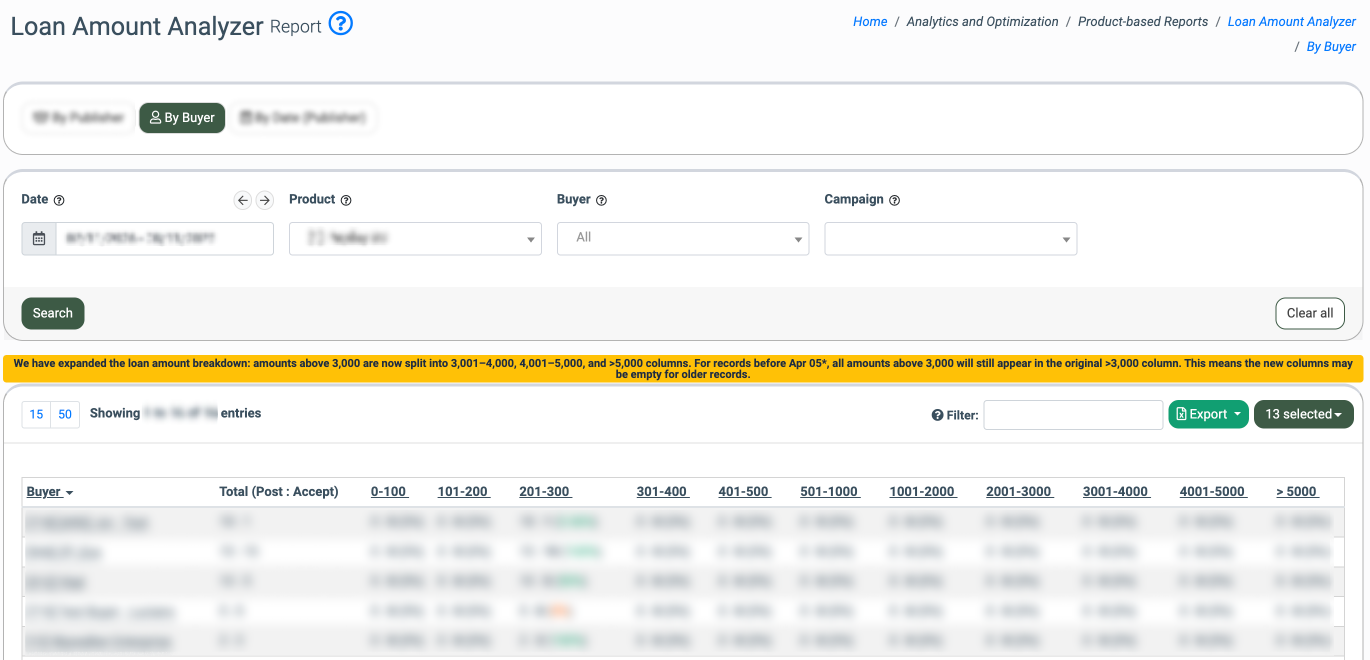Click the Clear all button

[x=1310, y=313]
